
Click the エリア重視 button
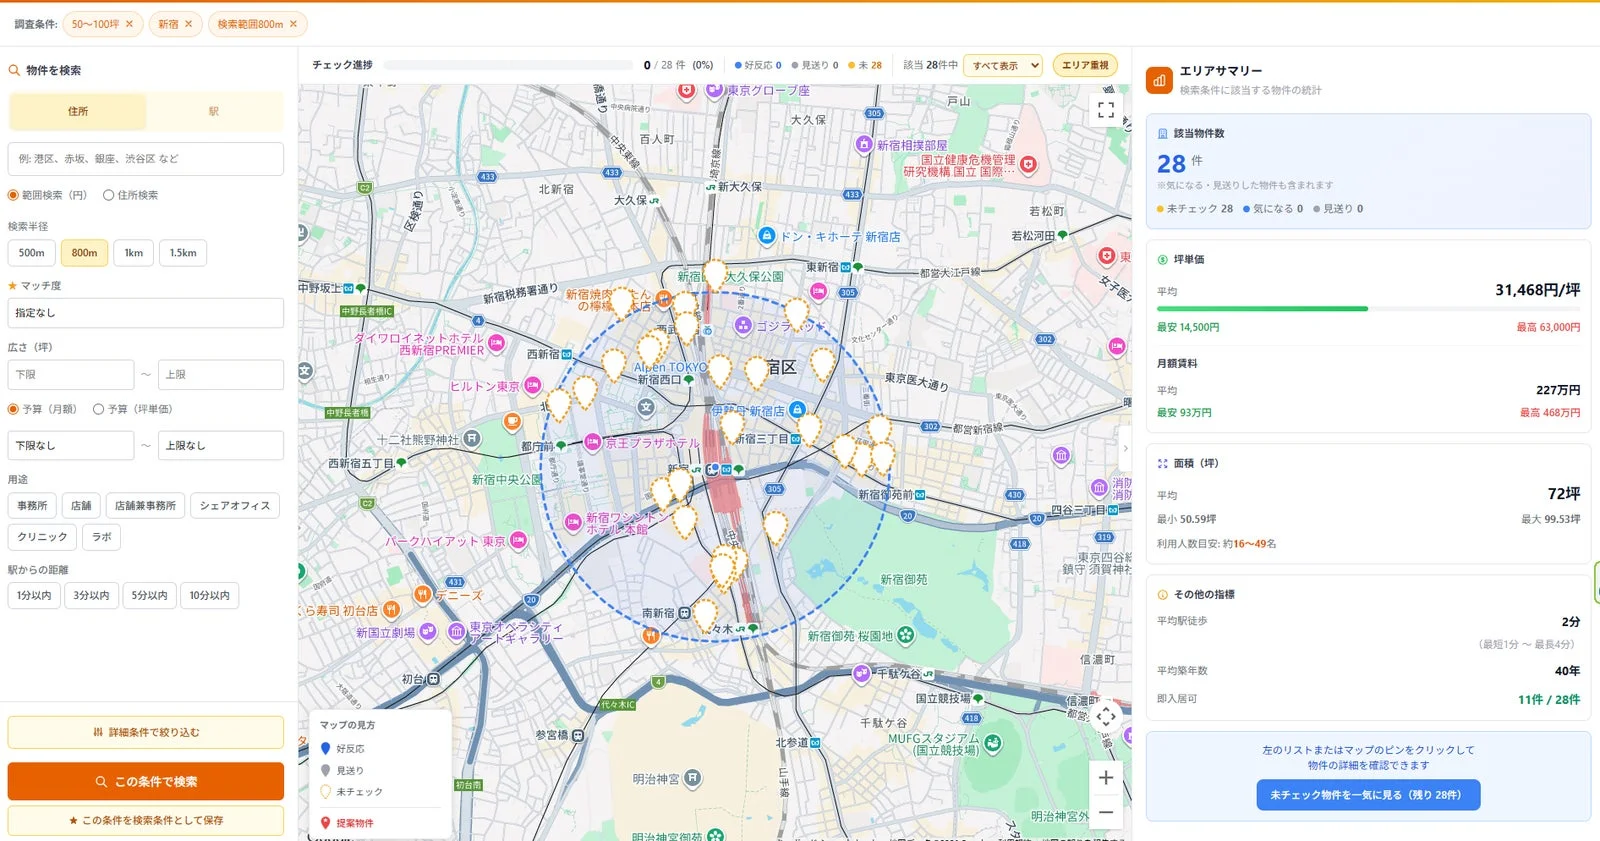point(1085,65)
